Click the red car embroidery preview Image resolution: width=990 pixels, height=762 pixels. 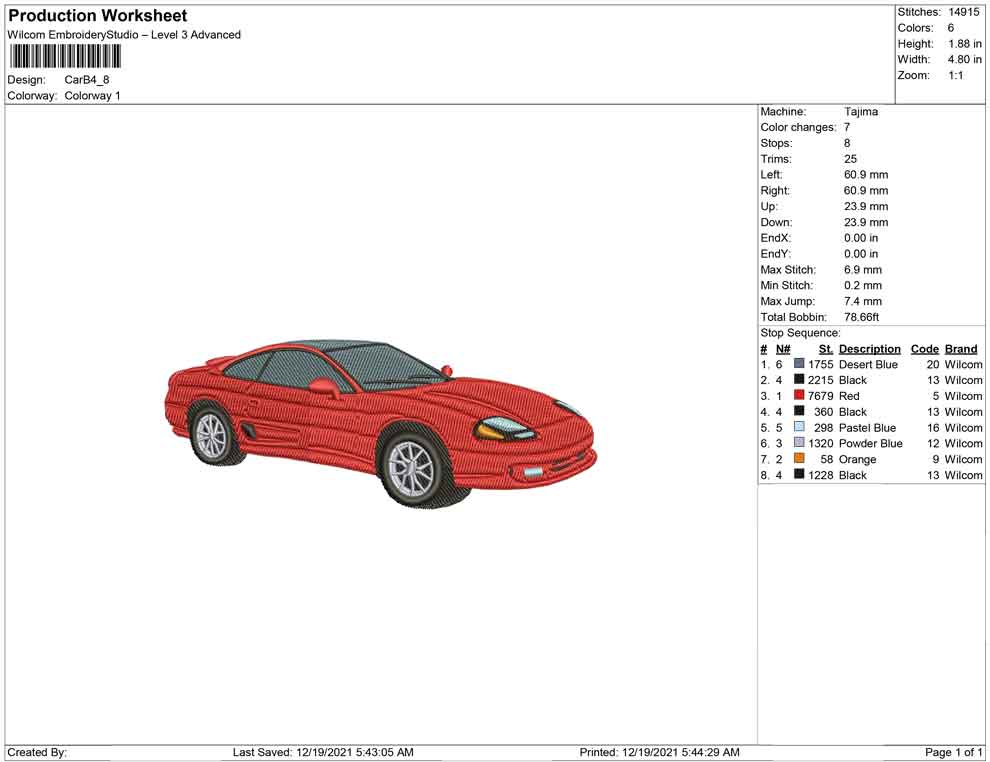pos(380,418)
